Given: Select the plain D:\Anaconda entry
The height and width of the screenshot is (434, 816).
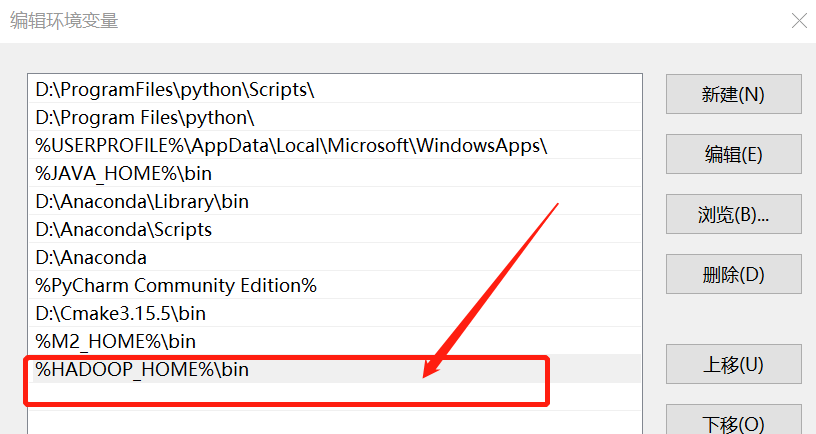Looking at the screenshot, I should pos(91,257).
